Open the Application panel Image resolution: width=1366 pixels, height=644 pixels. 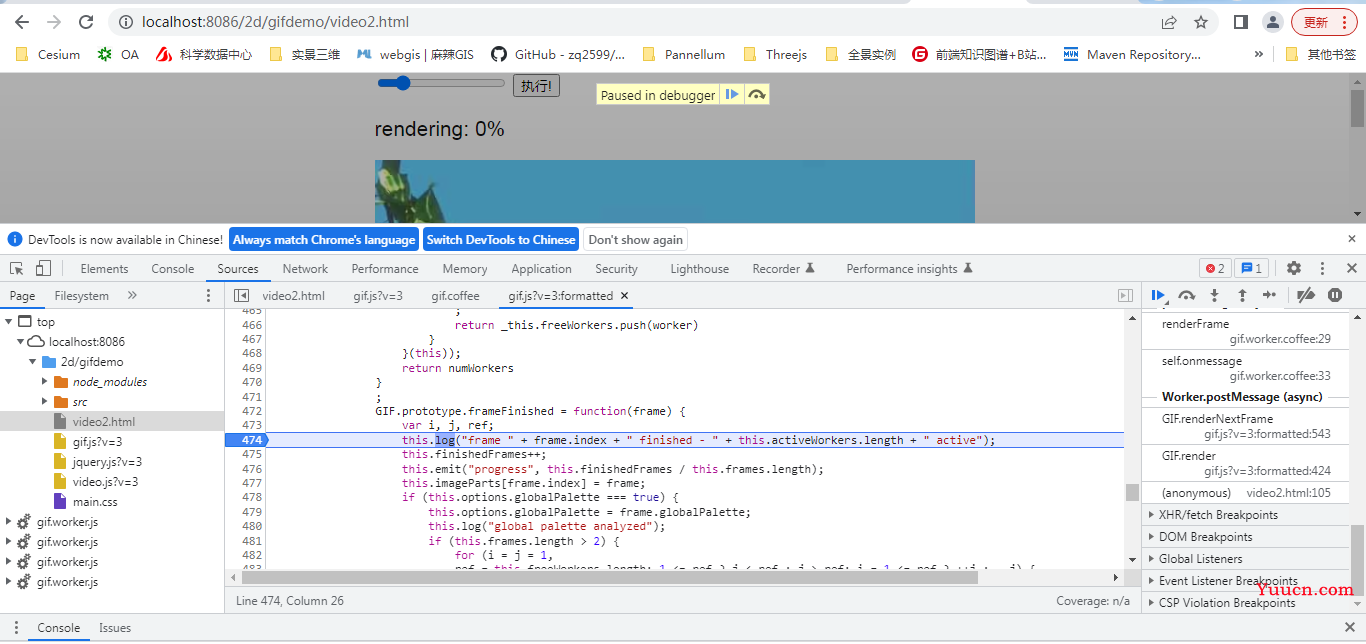point(541,269)
